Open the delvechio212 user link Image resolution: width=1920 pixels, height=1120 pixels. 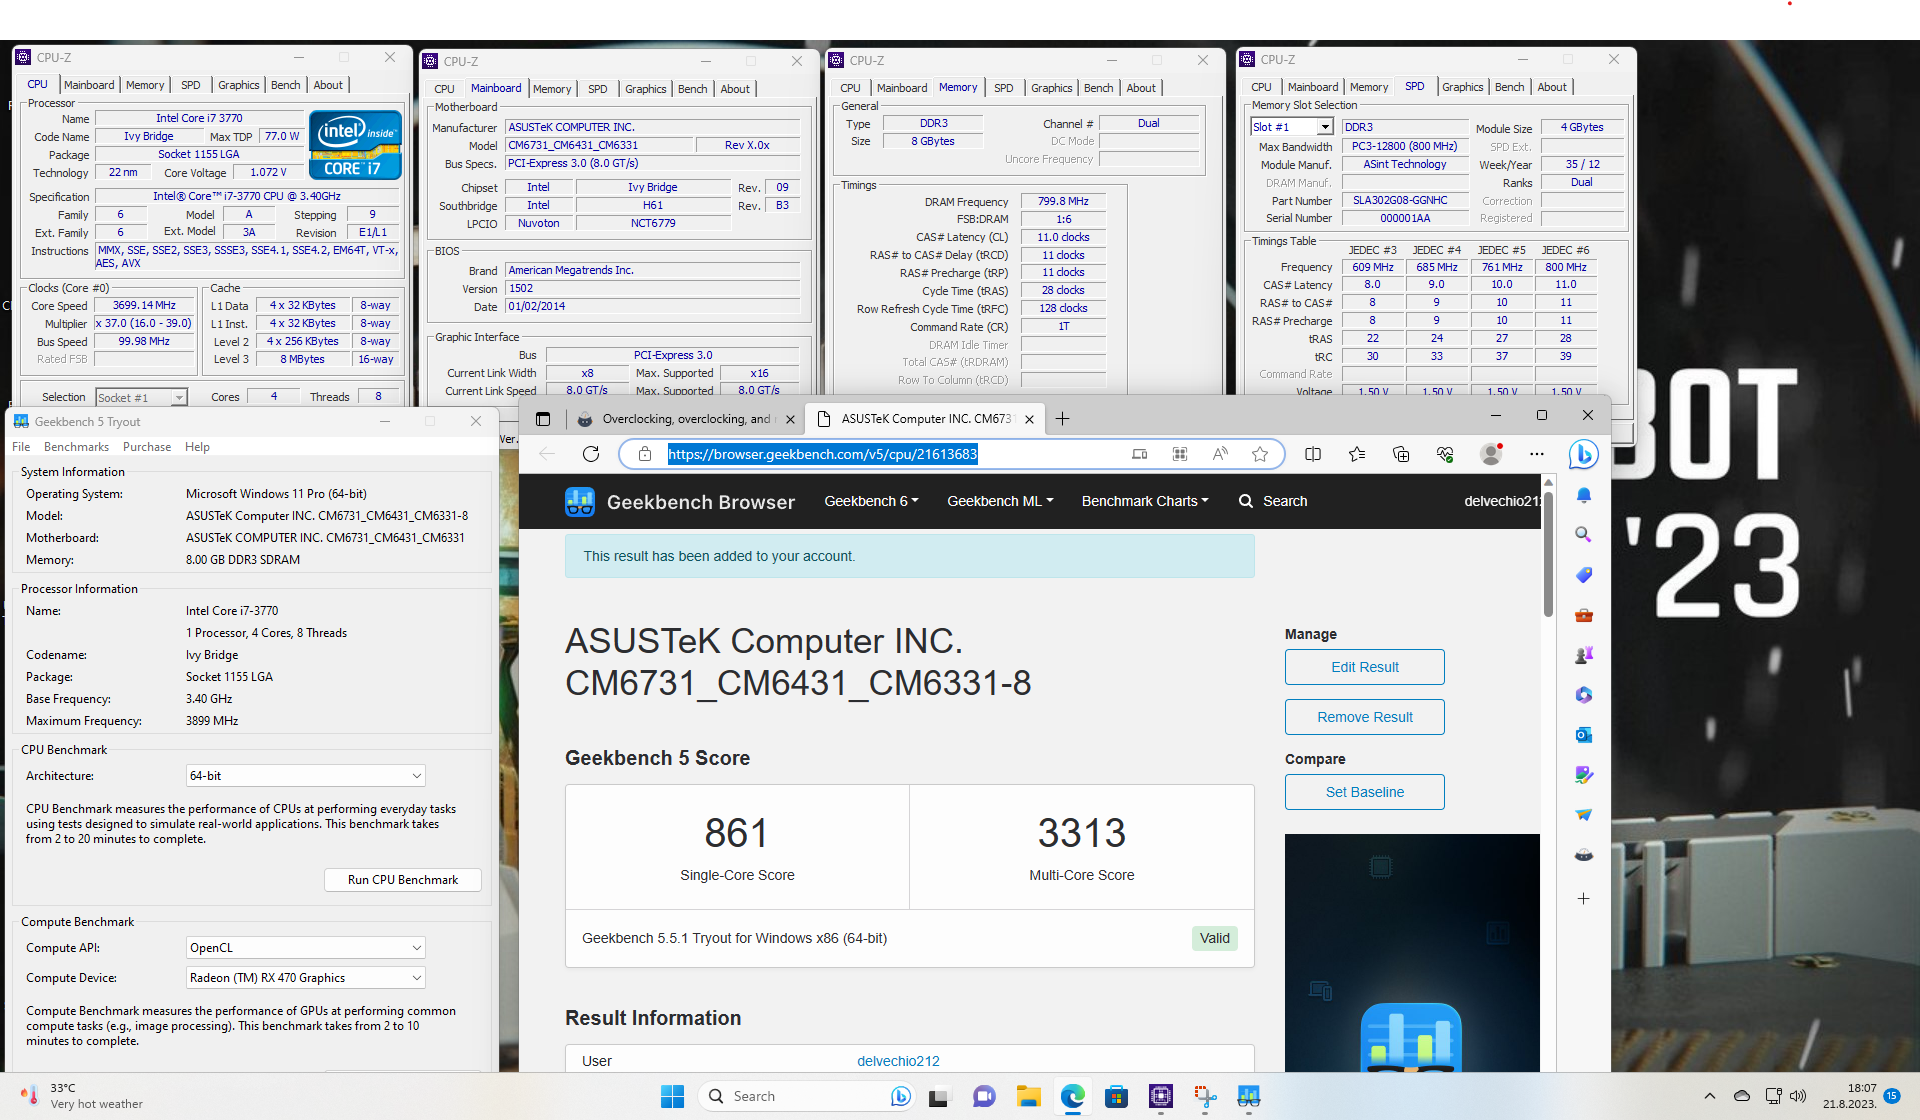[898, 1061]
